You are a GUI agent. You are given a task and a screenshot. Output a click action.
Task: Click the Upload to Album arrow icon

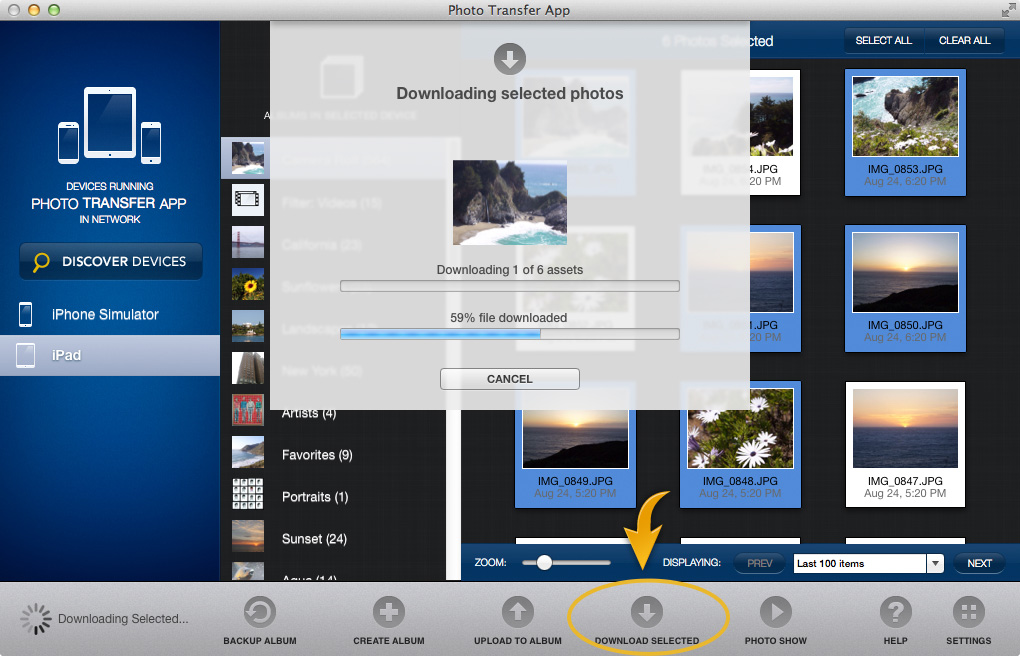[518, 612]
